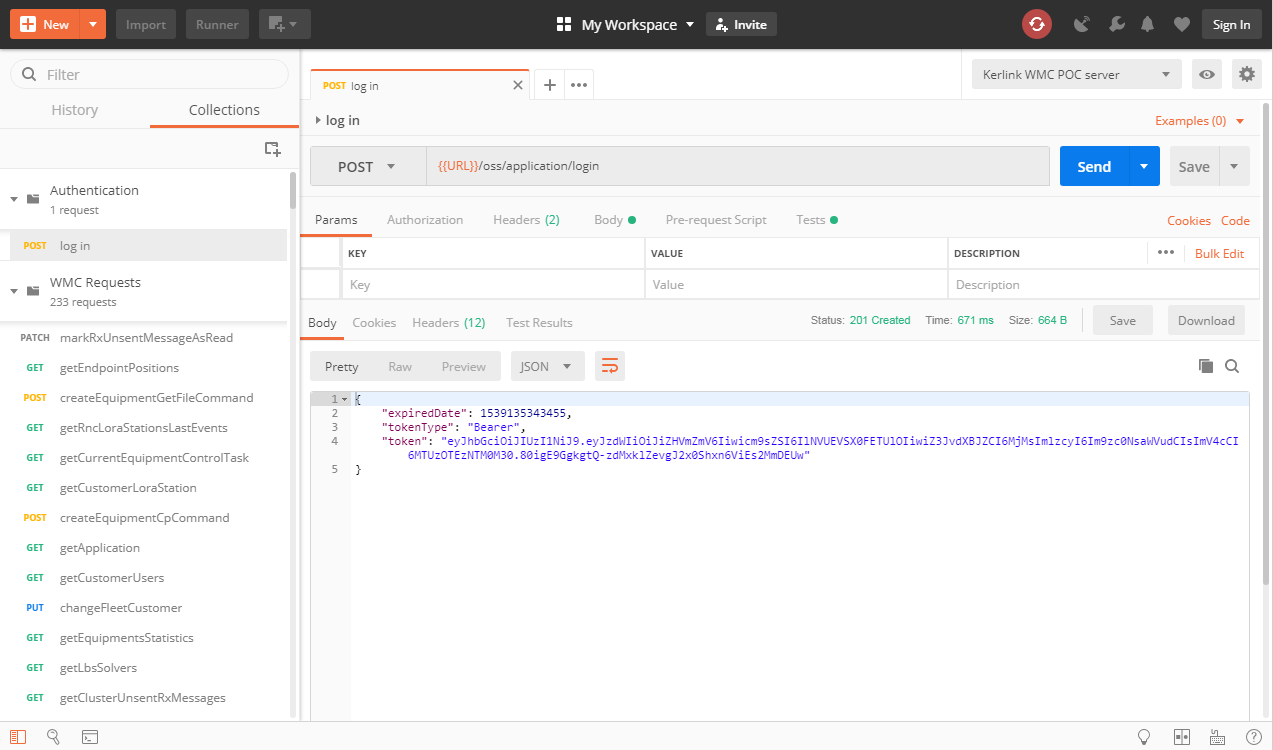Copy response body to clipboard
Image resolution: width=1273 pixels, height=750 pixels.
click(x=1205, y=366)
